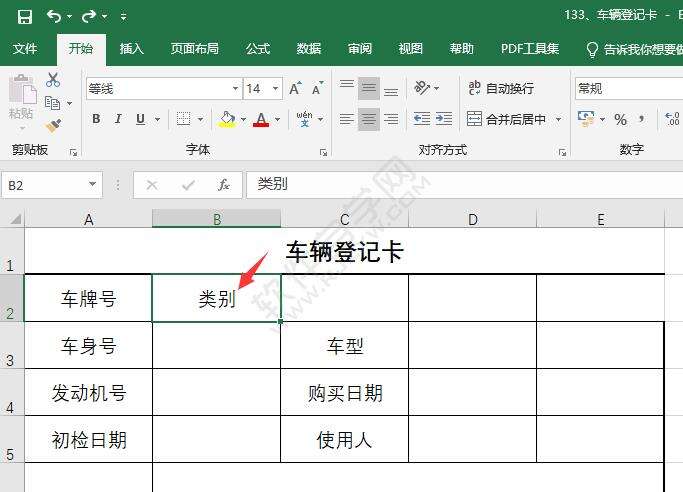This screenshot has width=683, height=492.
Task: Open the Borders dropdown arrow
Action: (200, 119)
